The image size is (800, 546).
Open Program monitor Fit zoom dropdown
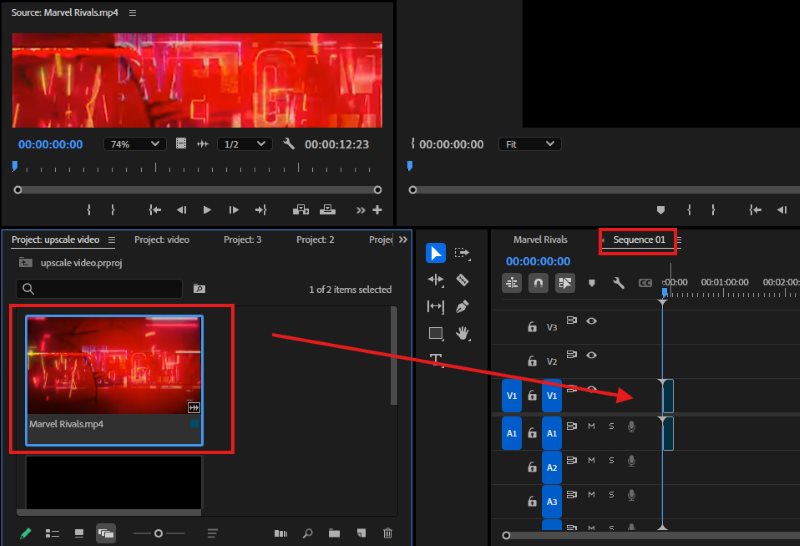[530, 144]
